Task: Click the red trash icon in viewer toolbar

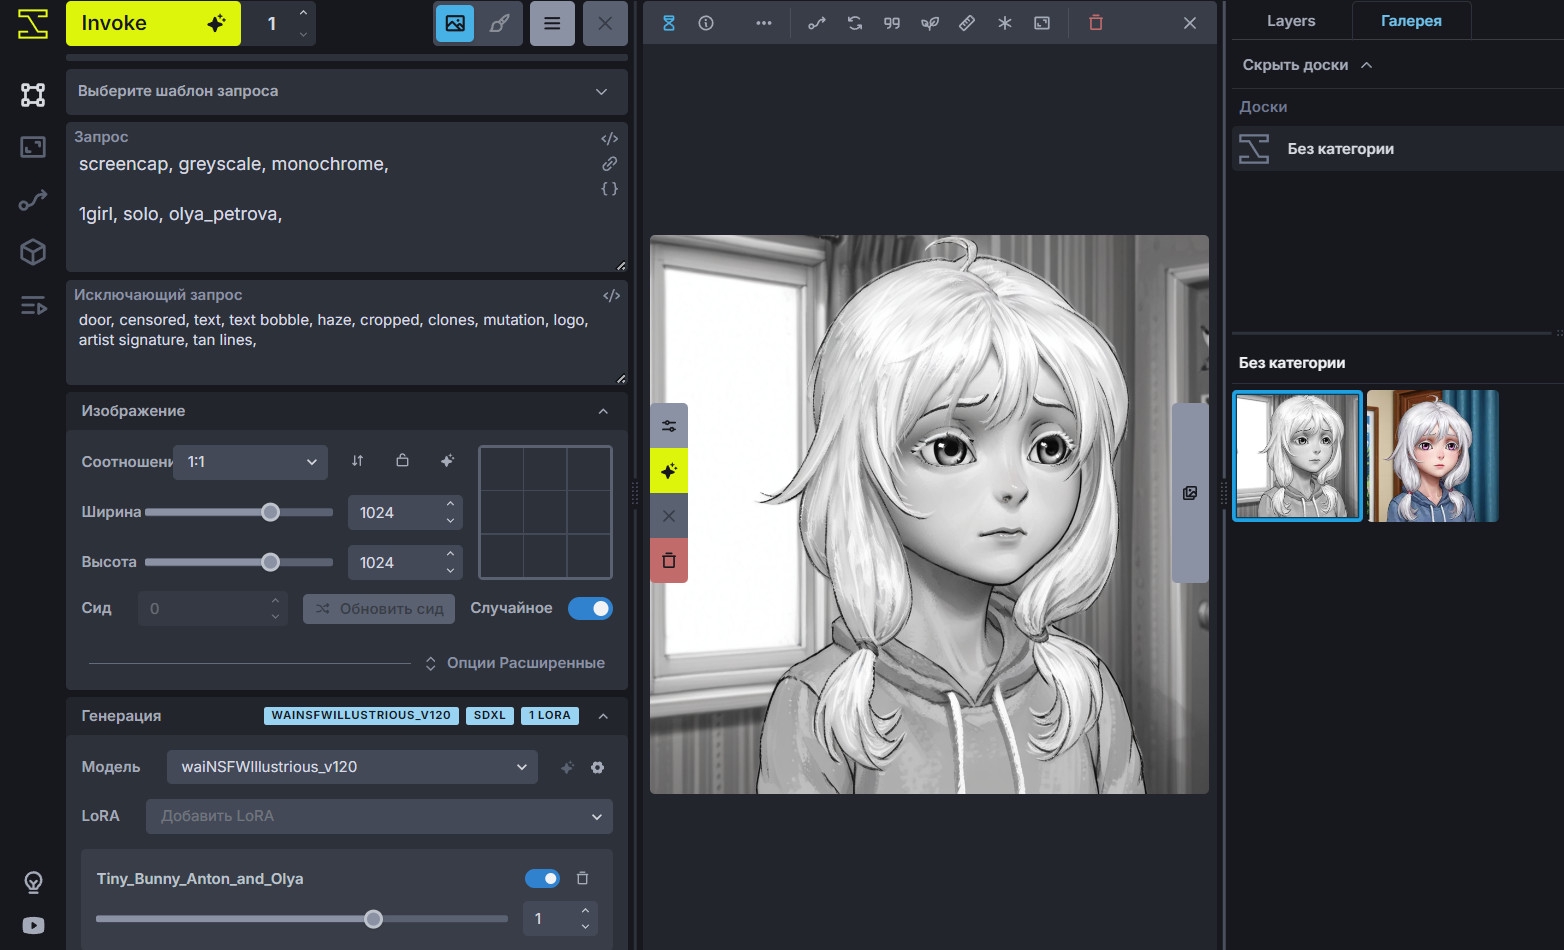Action: coord(1095,23)
